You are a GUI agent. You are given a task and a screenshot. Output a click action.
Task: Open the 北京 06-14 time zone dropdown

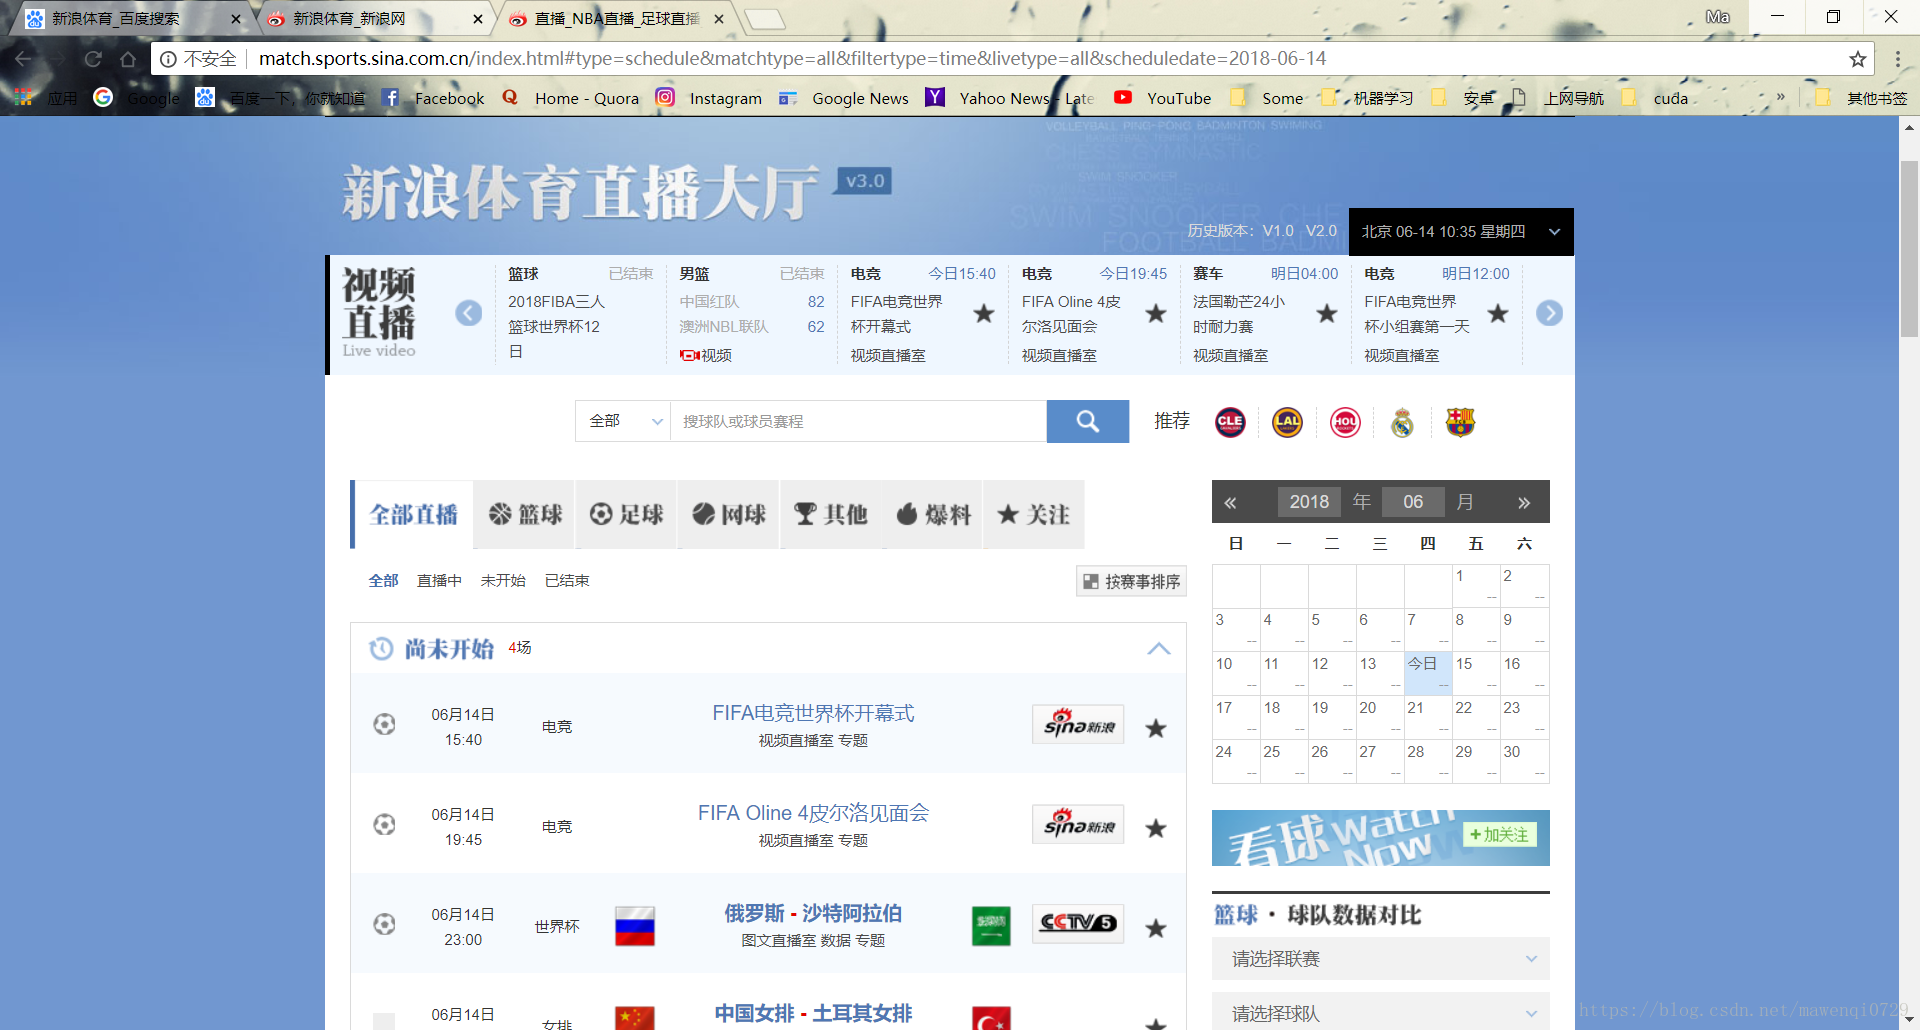(x=1461, y=231)
